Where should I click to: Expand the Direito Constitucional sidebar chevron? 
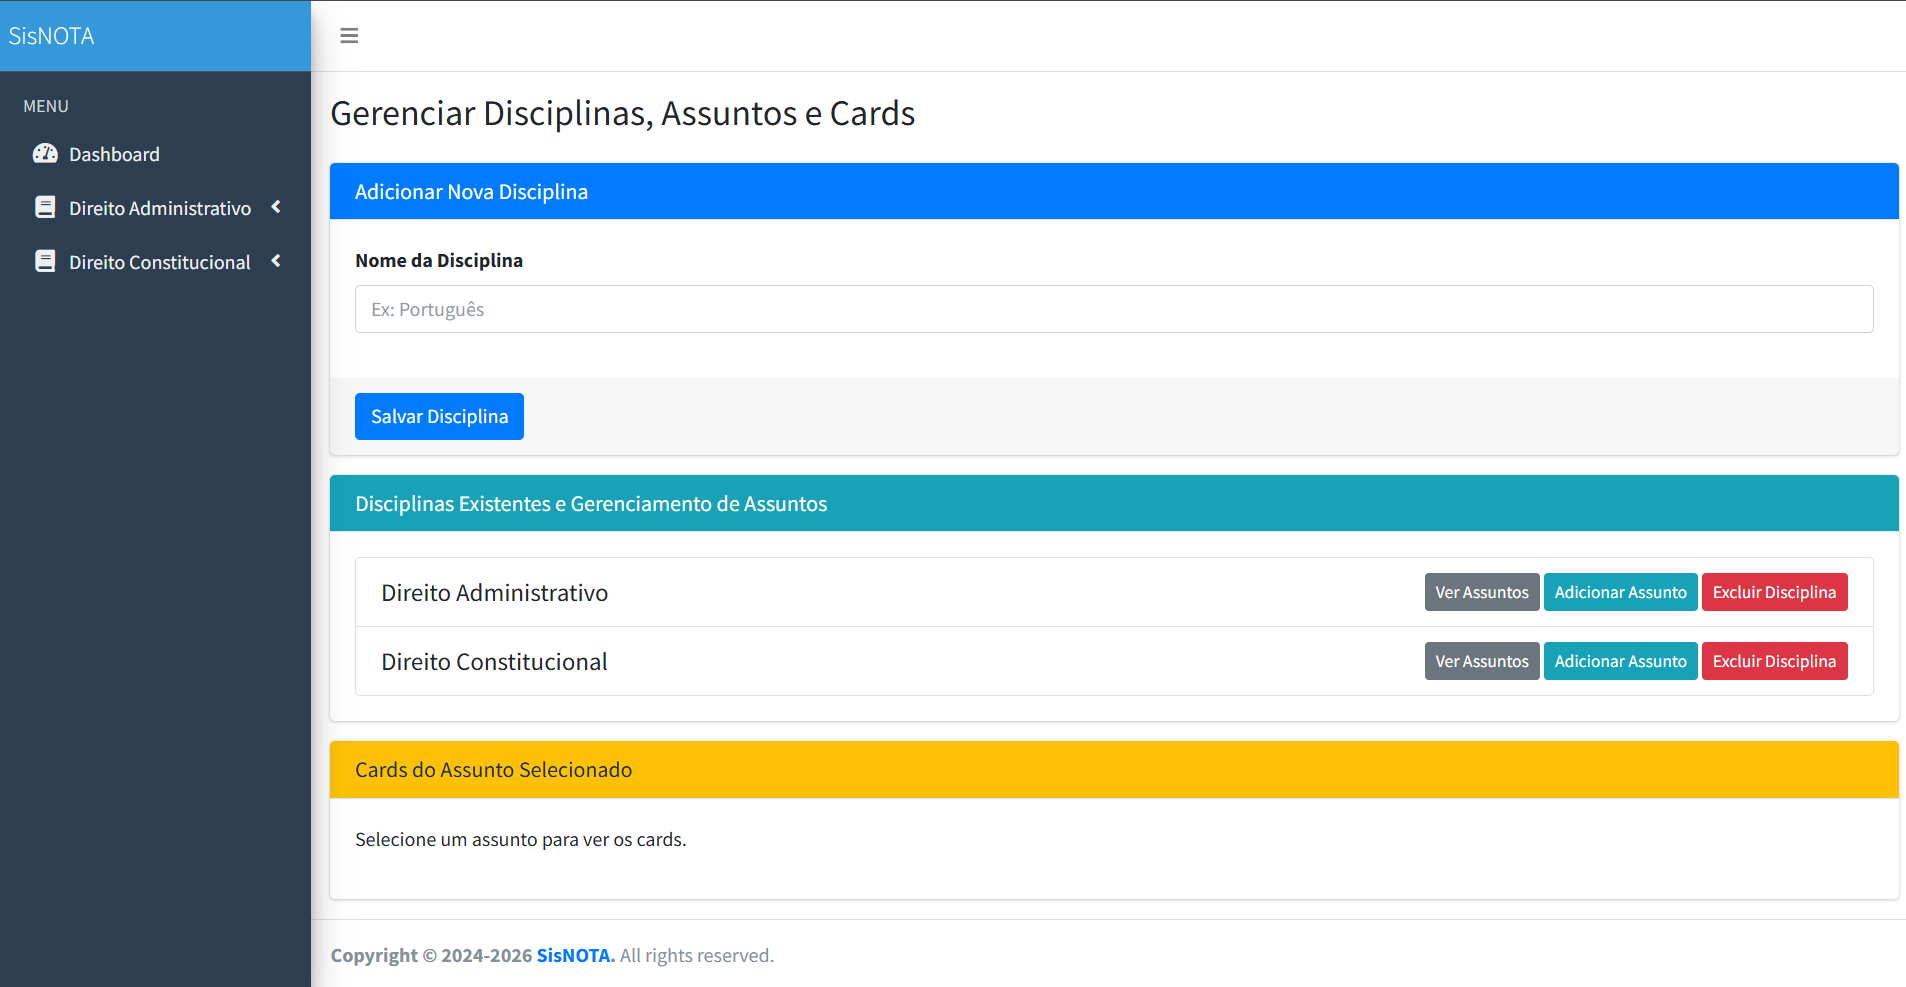point(276,261)
